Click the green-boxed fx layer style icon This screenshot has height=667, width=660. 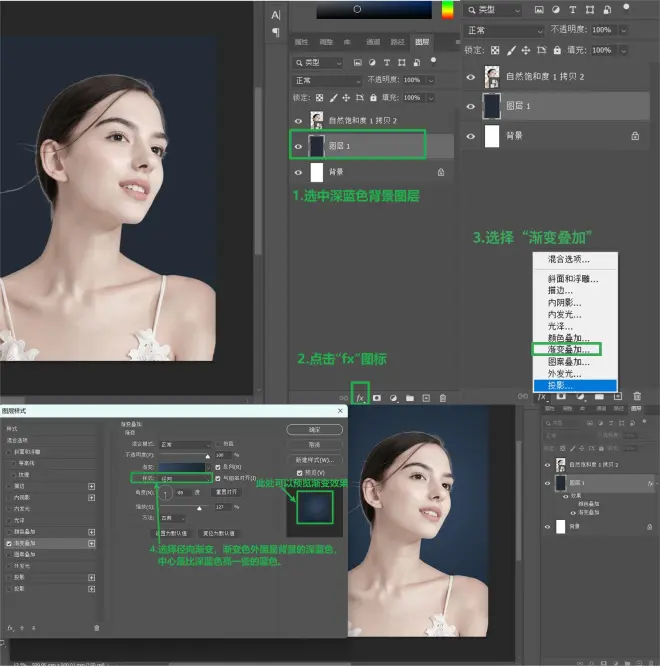(360, 396)
